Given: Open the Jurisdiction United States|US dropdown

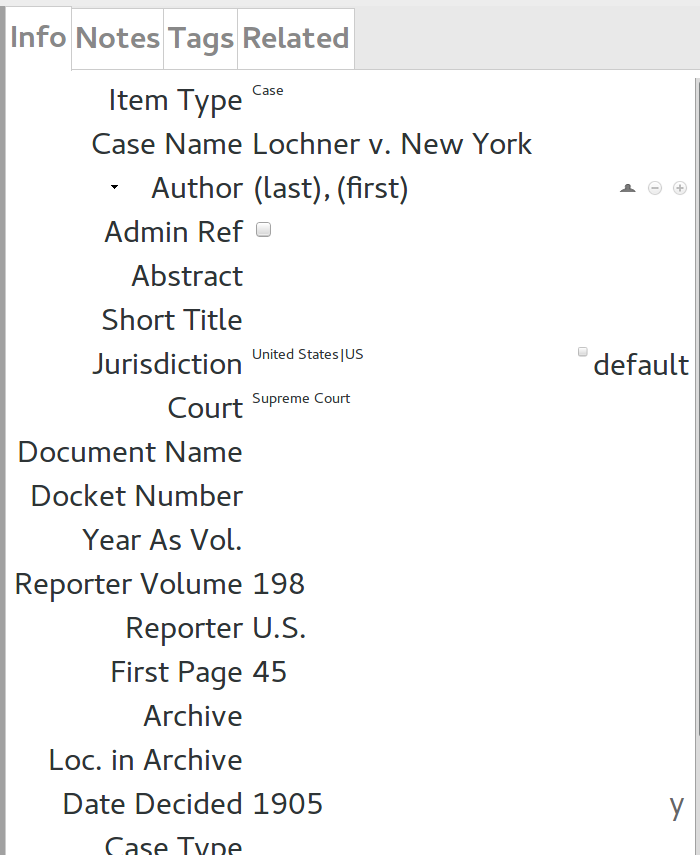Looking at the screenshot, I should pyautogui.click(x=307, y=354).
